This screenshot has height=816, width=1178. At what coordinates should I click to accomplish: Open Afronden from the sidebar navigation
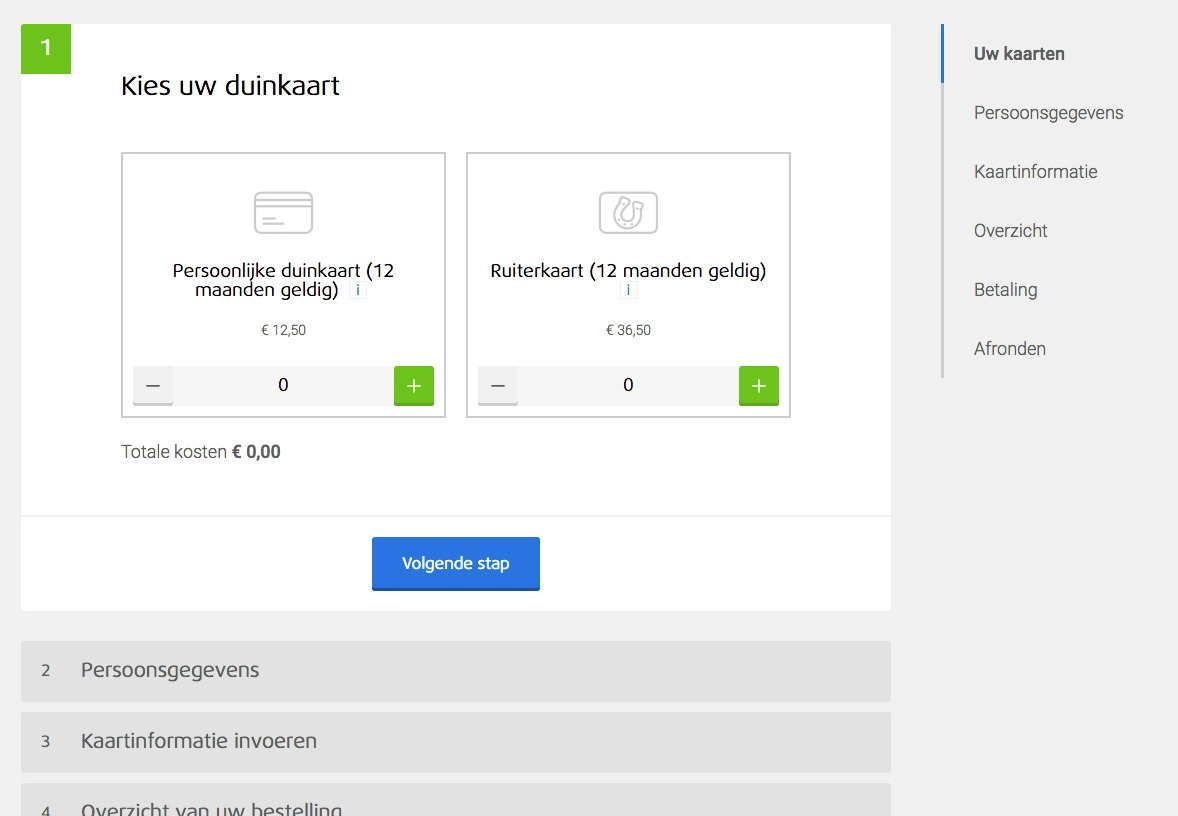(1009, 349)
